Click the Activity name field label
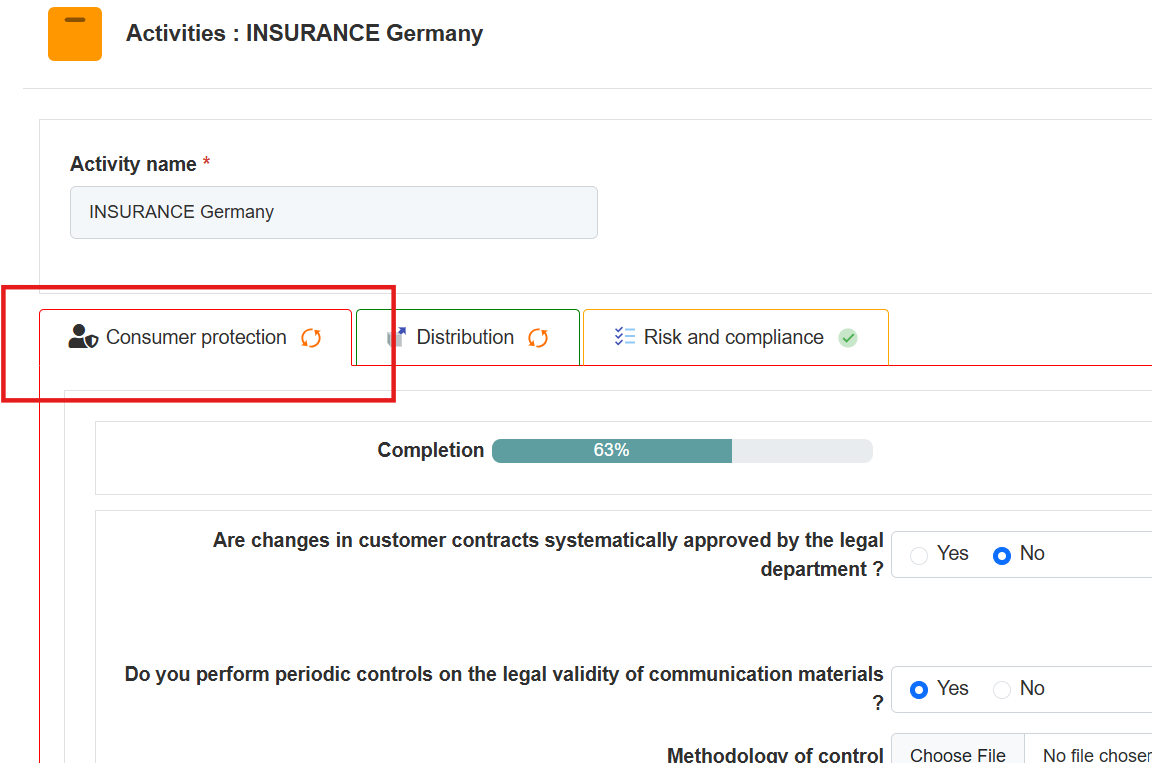 133,164
